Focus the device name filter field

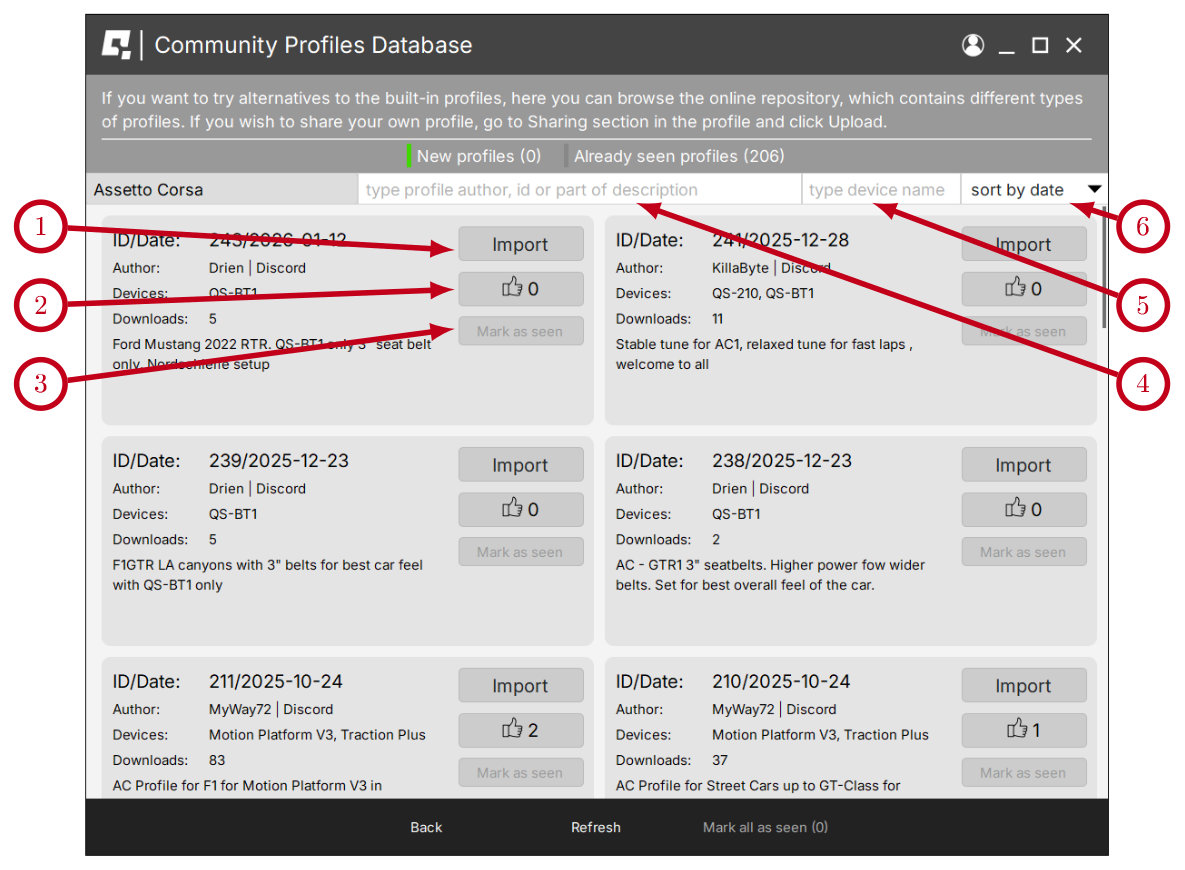coord(879,190)
